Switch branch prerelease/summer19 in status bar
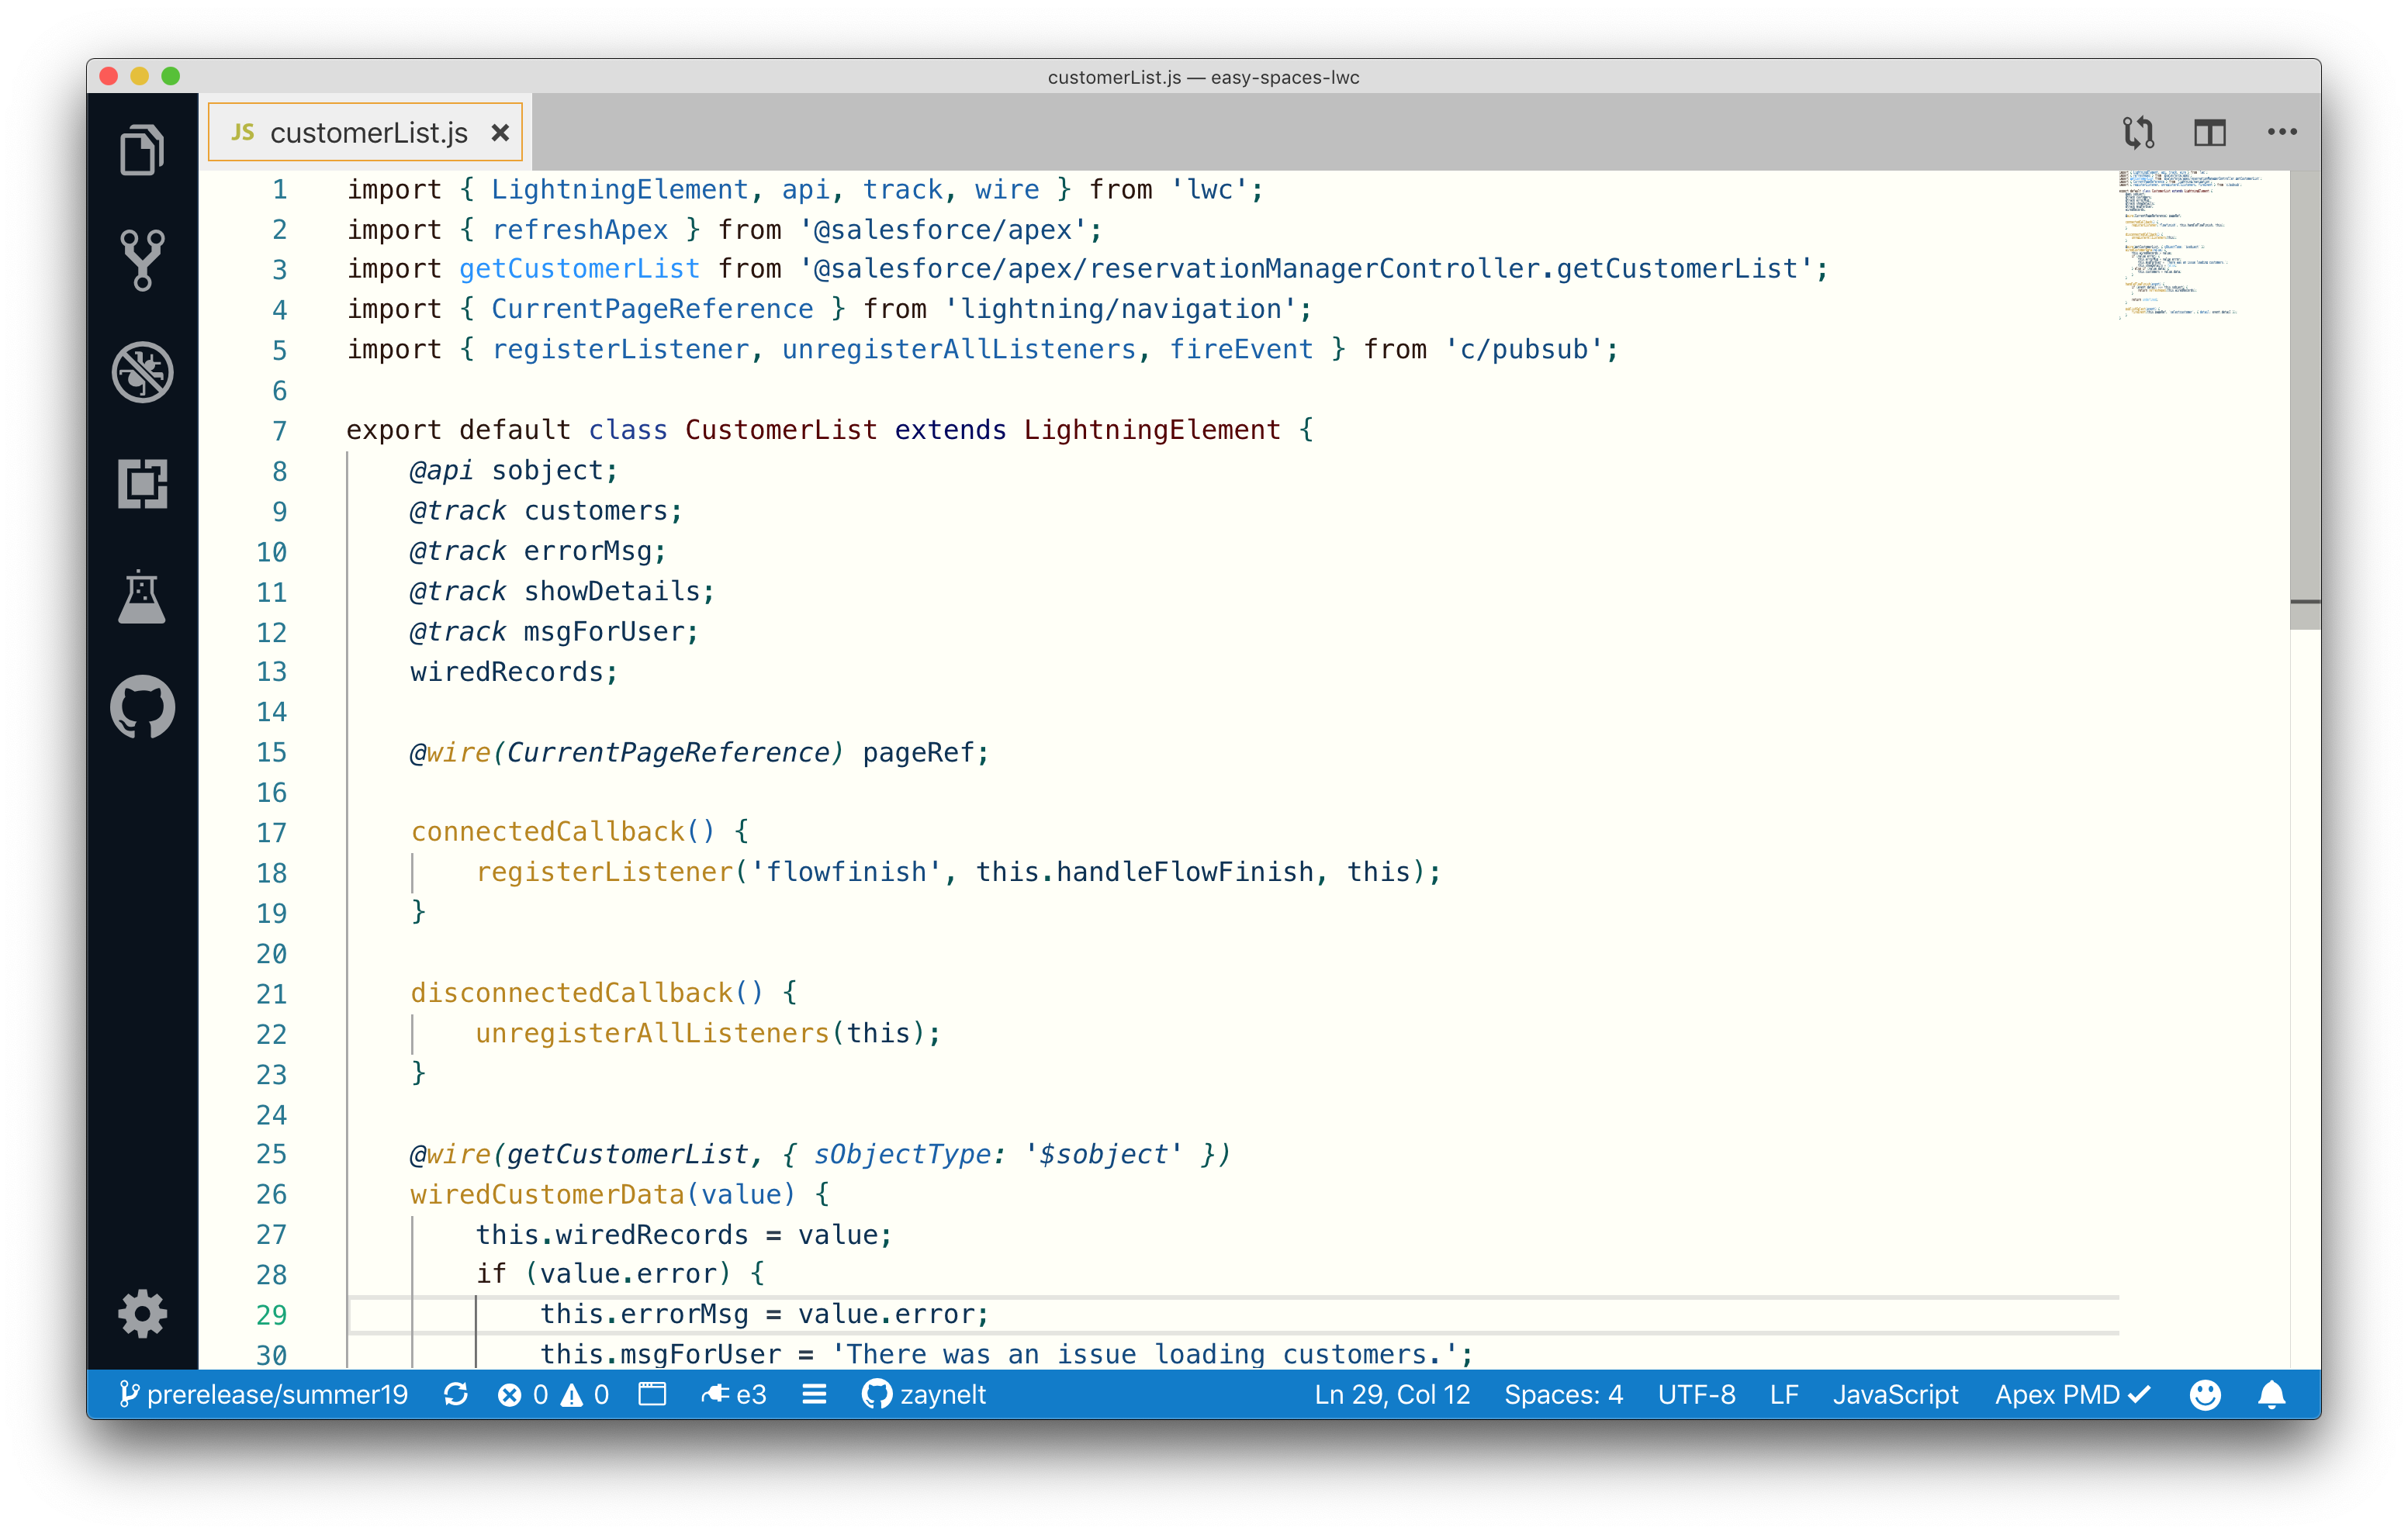 [x=264, y=1394]
